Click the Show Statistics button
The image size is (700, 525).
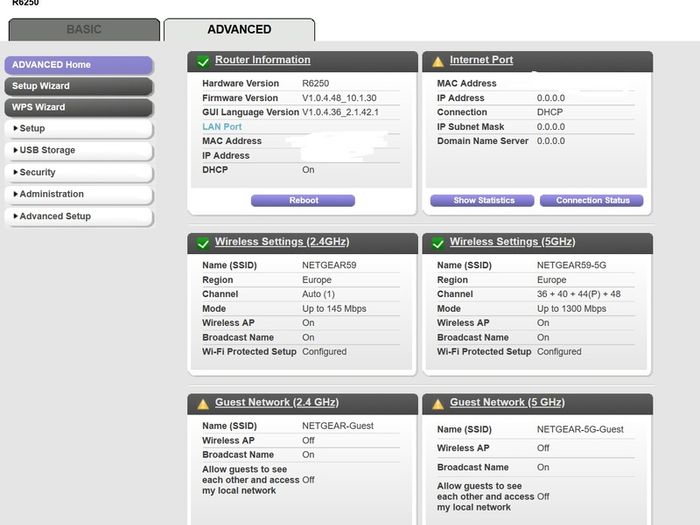(x=482, y=200)
